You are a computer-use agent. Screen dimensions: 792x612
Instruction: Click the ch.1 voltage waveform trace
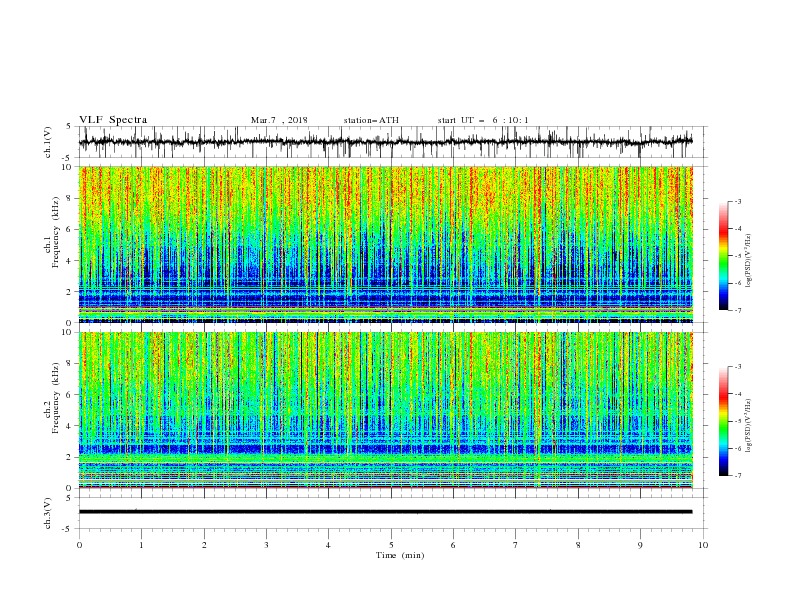tap(386, 142)
